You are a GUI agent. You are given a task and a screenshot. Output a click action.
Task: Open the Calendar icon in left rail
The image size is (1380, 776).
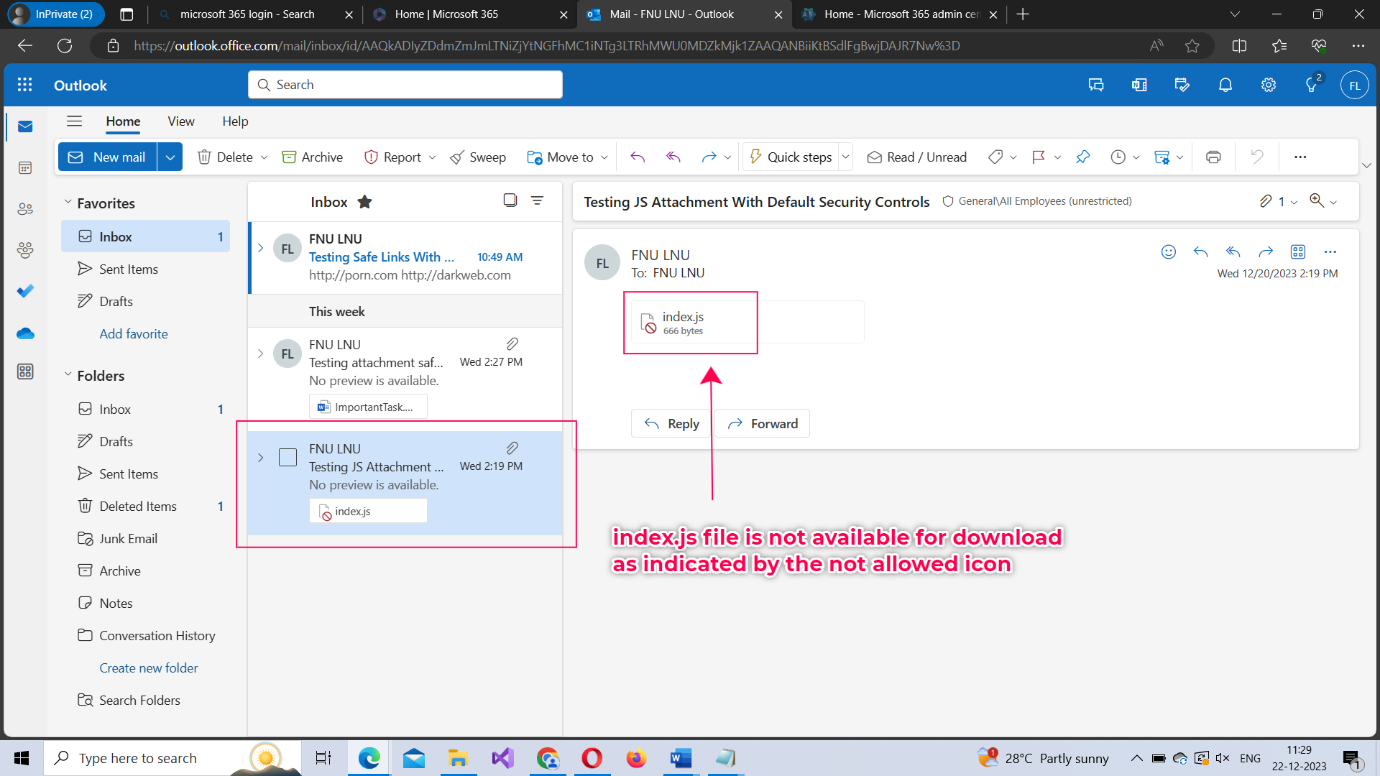click(x=25, y=168)
